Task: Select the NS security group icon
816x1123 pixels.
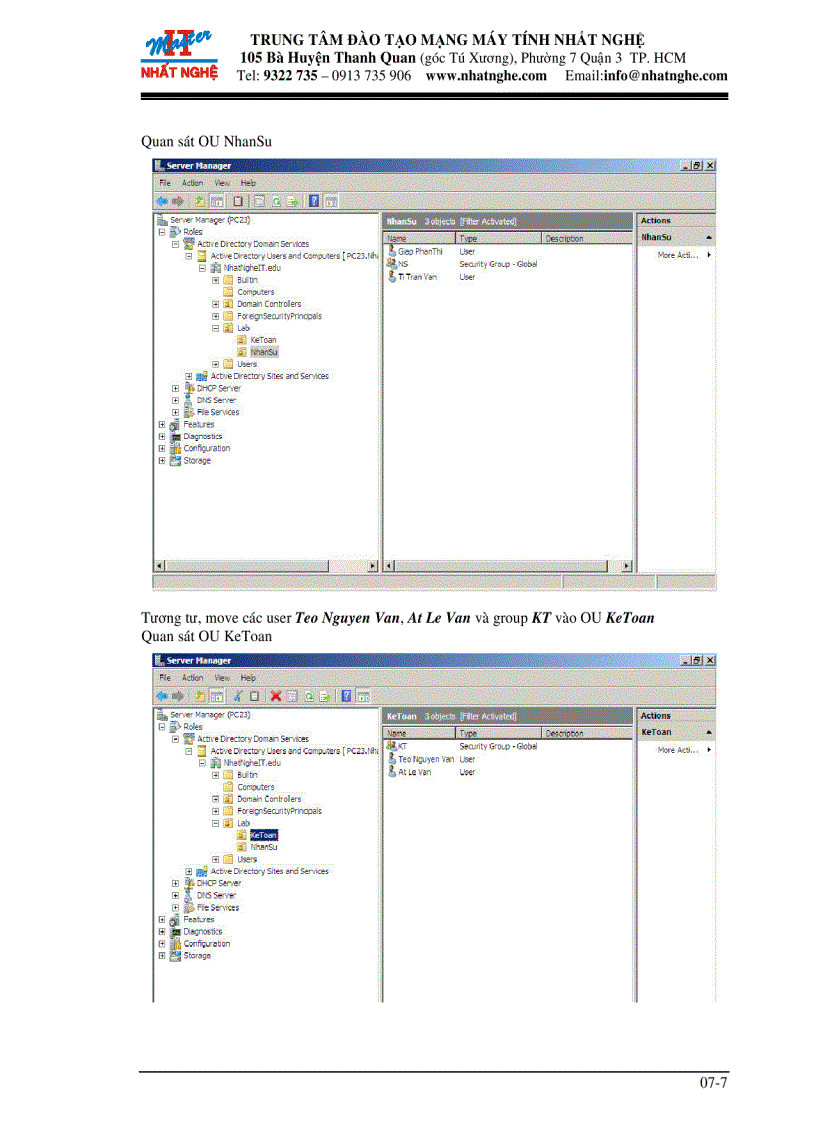Action: pos(391,264)
